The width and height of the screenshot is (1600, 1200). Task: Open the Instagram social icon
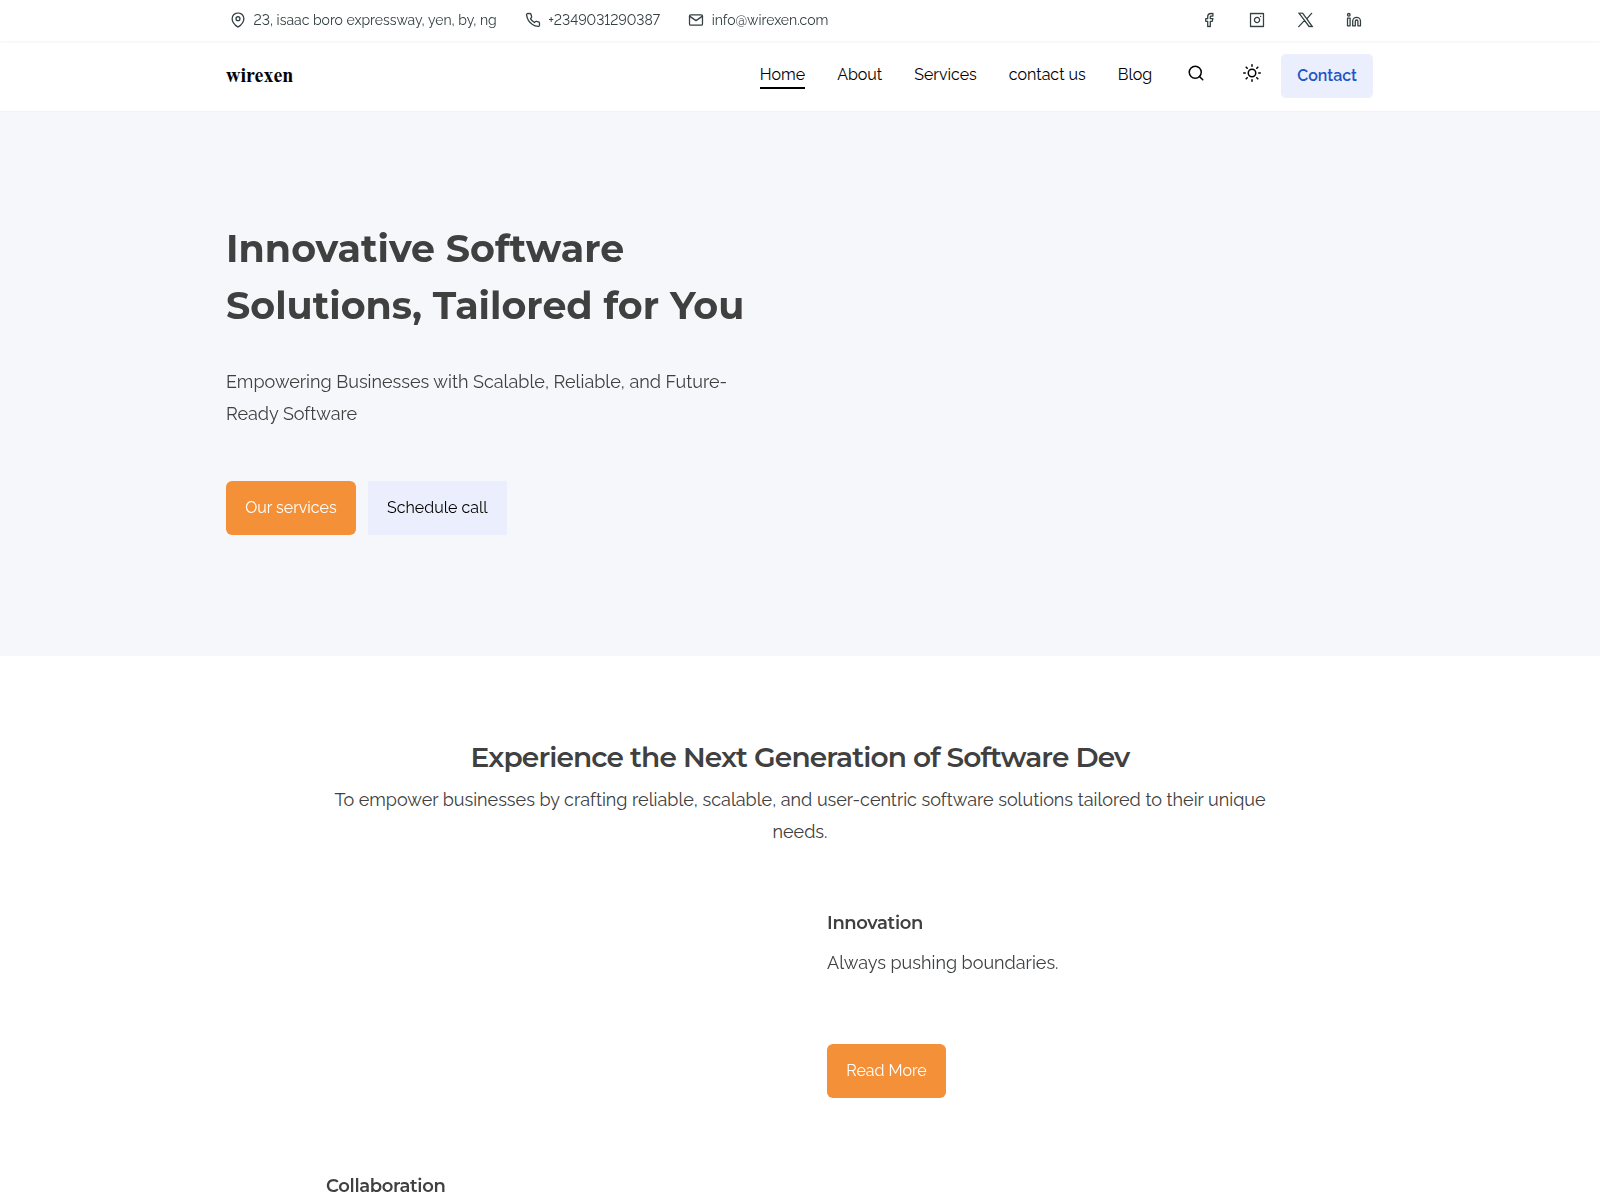(1257, 20)
